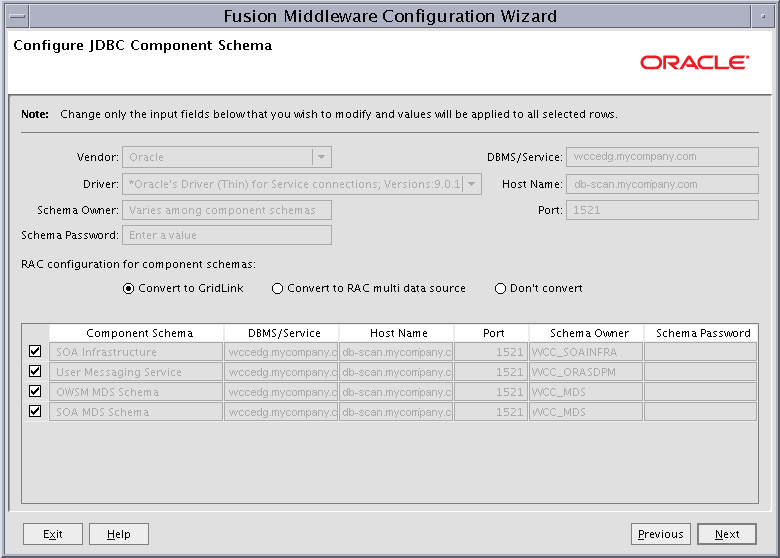Select the Don't convert radio option
780x558 pixels.
pos(500,288)
